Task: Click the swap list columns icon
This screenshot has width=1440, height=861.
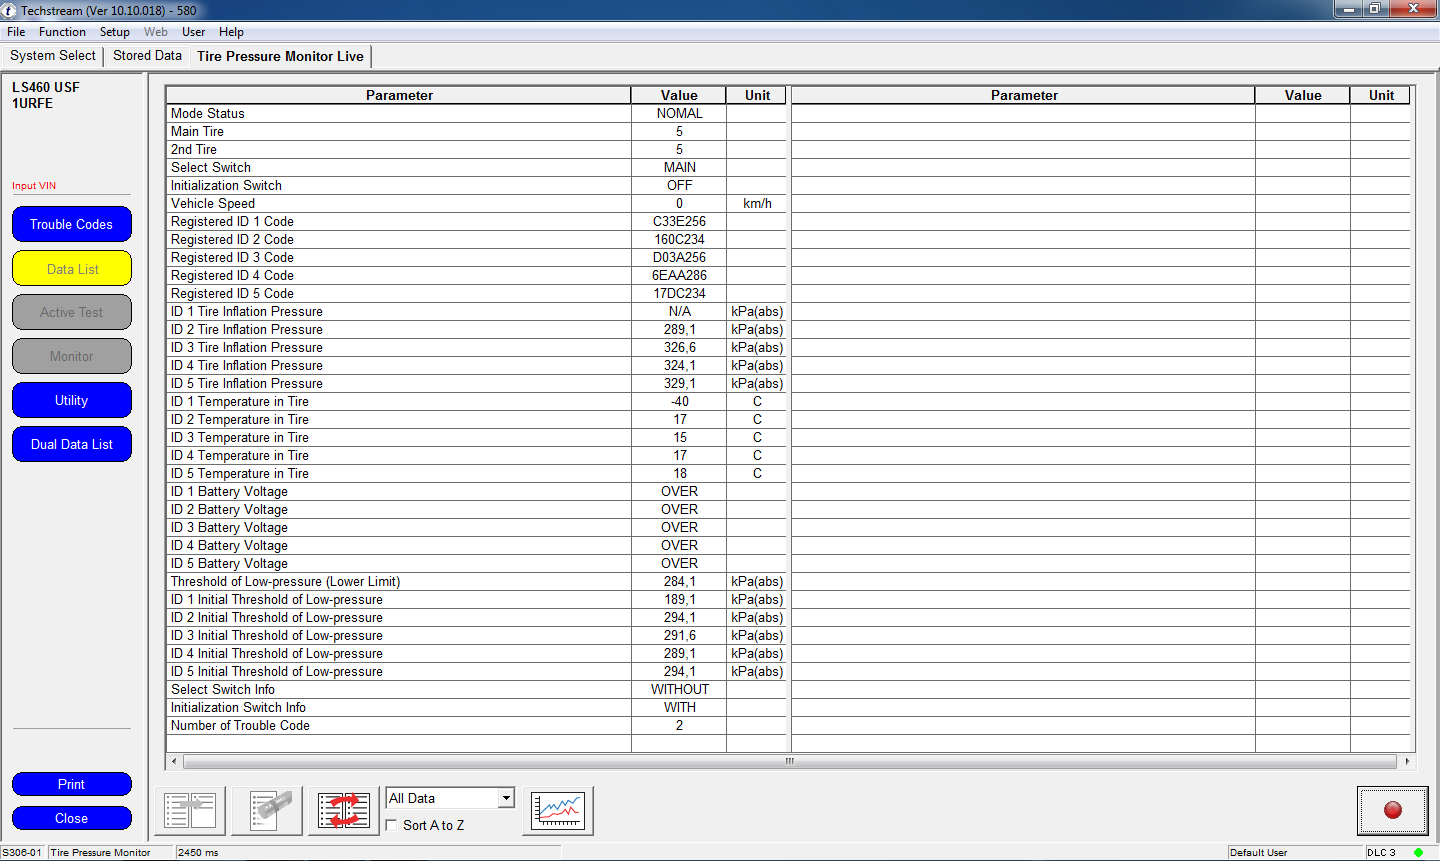Action: tap(344, 810)
